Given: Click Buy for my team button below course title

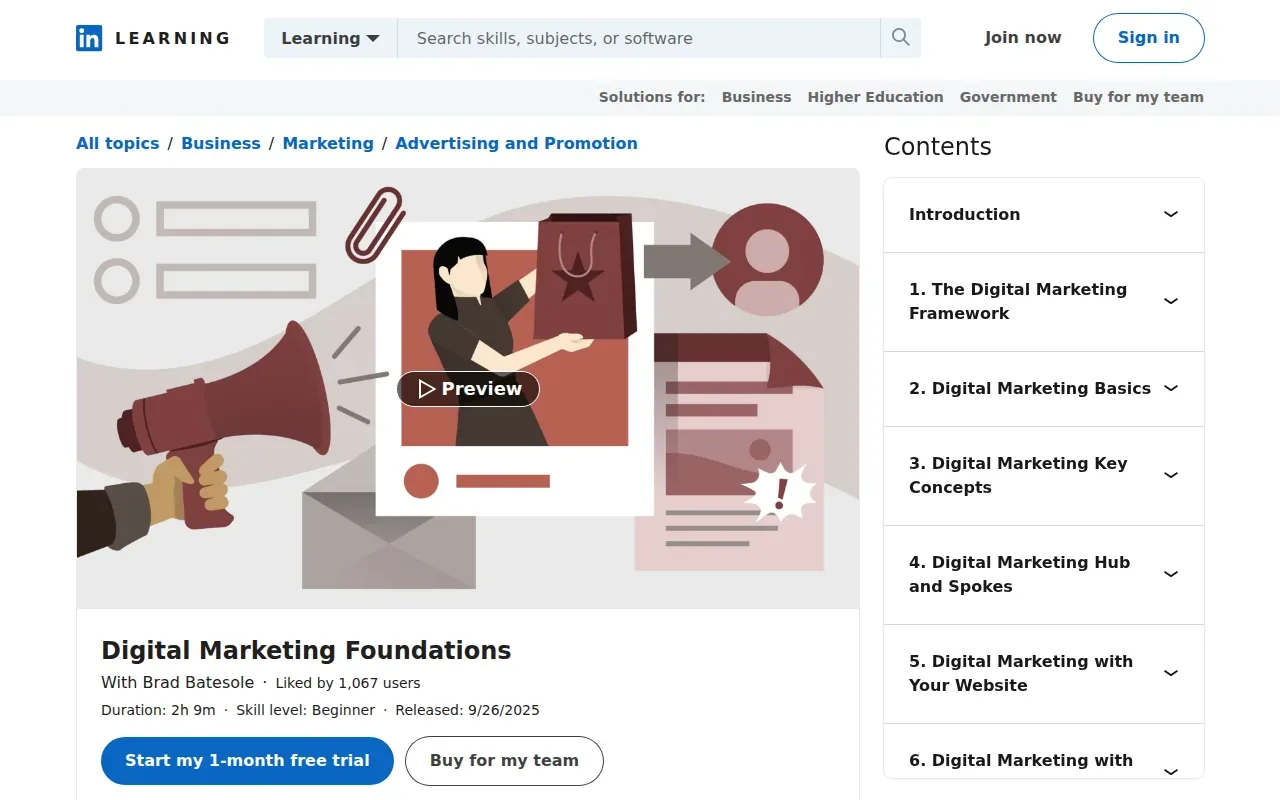Looking at the screenshot, I should pos(504,761).
